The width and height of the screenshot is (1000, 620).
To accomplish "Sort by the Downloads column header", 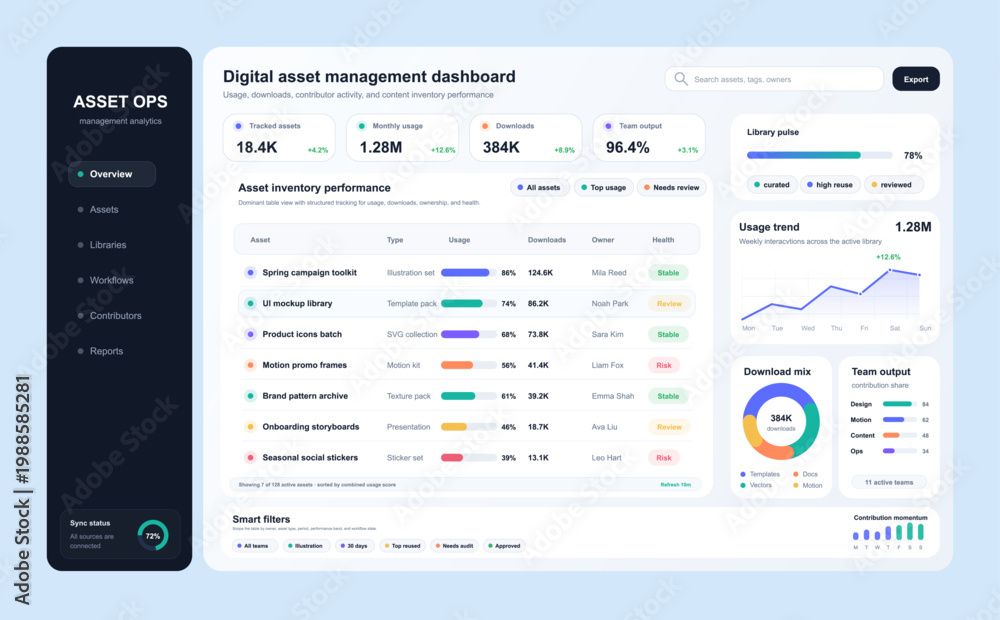I will 547,240.
